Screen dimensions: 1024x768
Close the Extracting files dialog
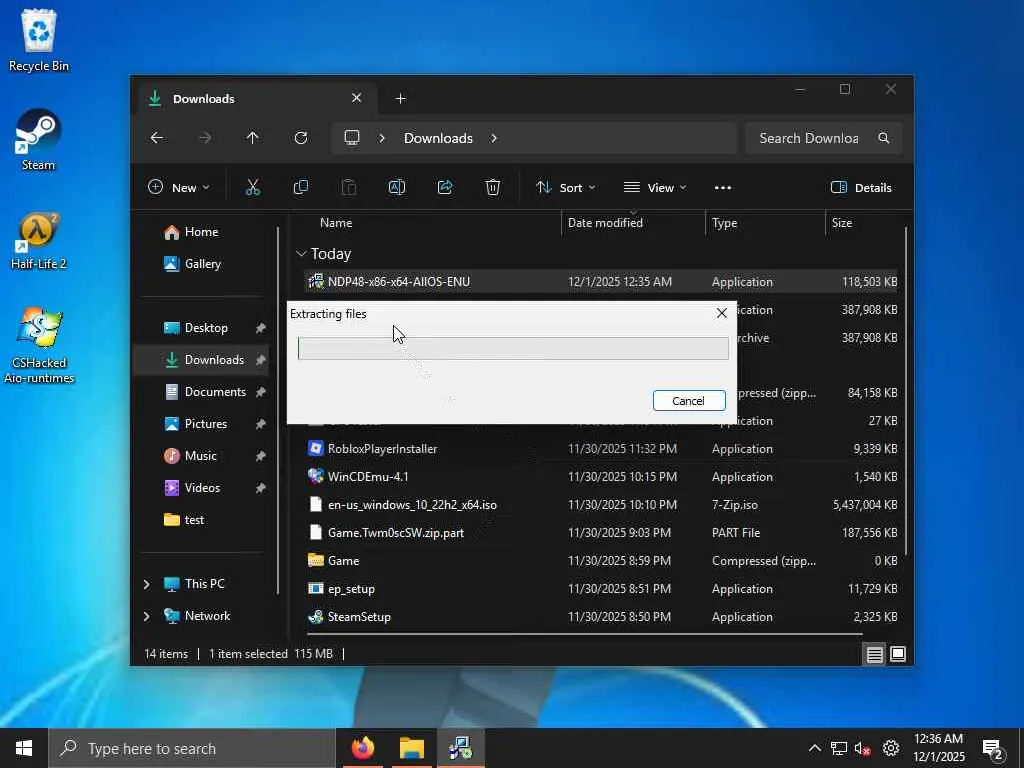pyautogui.click(x=722, y=313)
